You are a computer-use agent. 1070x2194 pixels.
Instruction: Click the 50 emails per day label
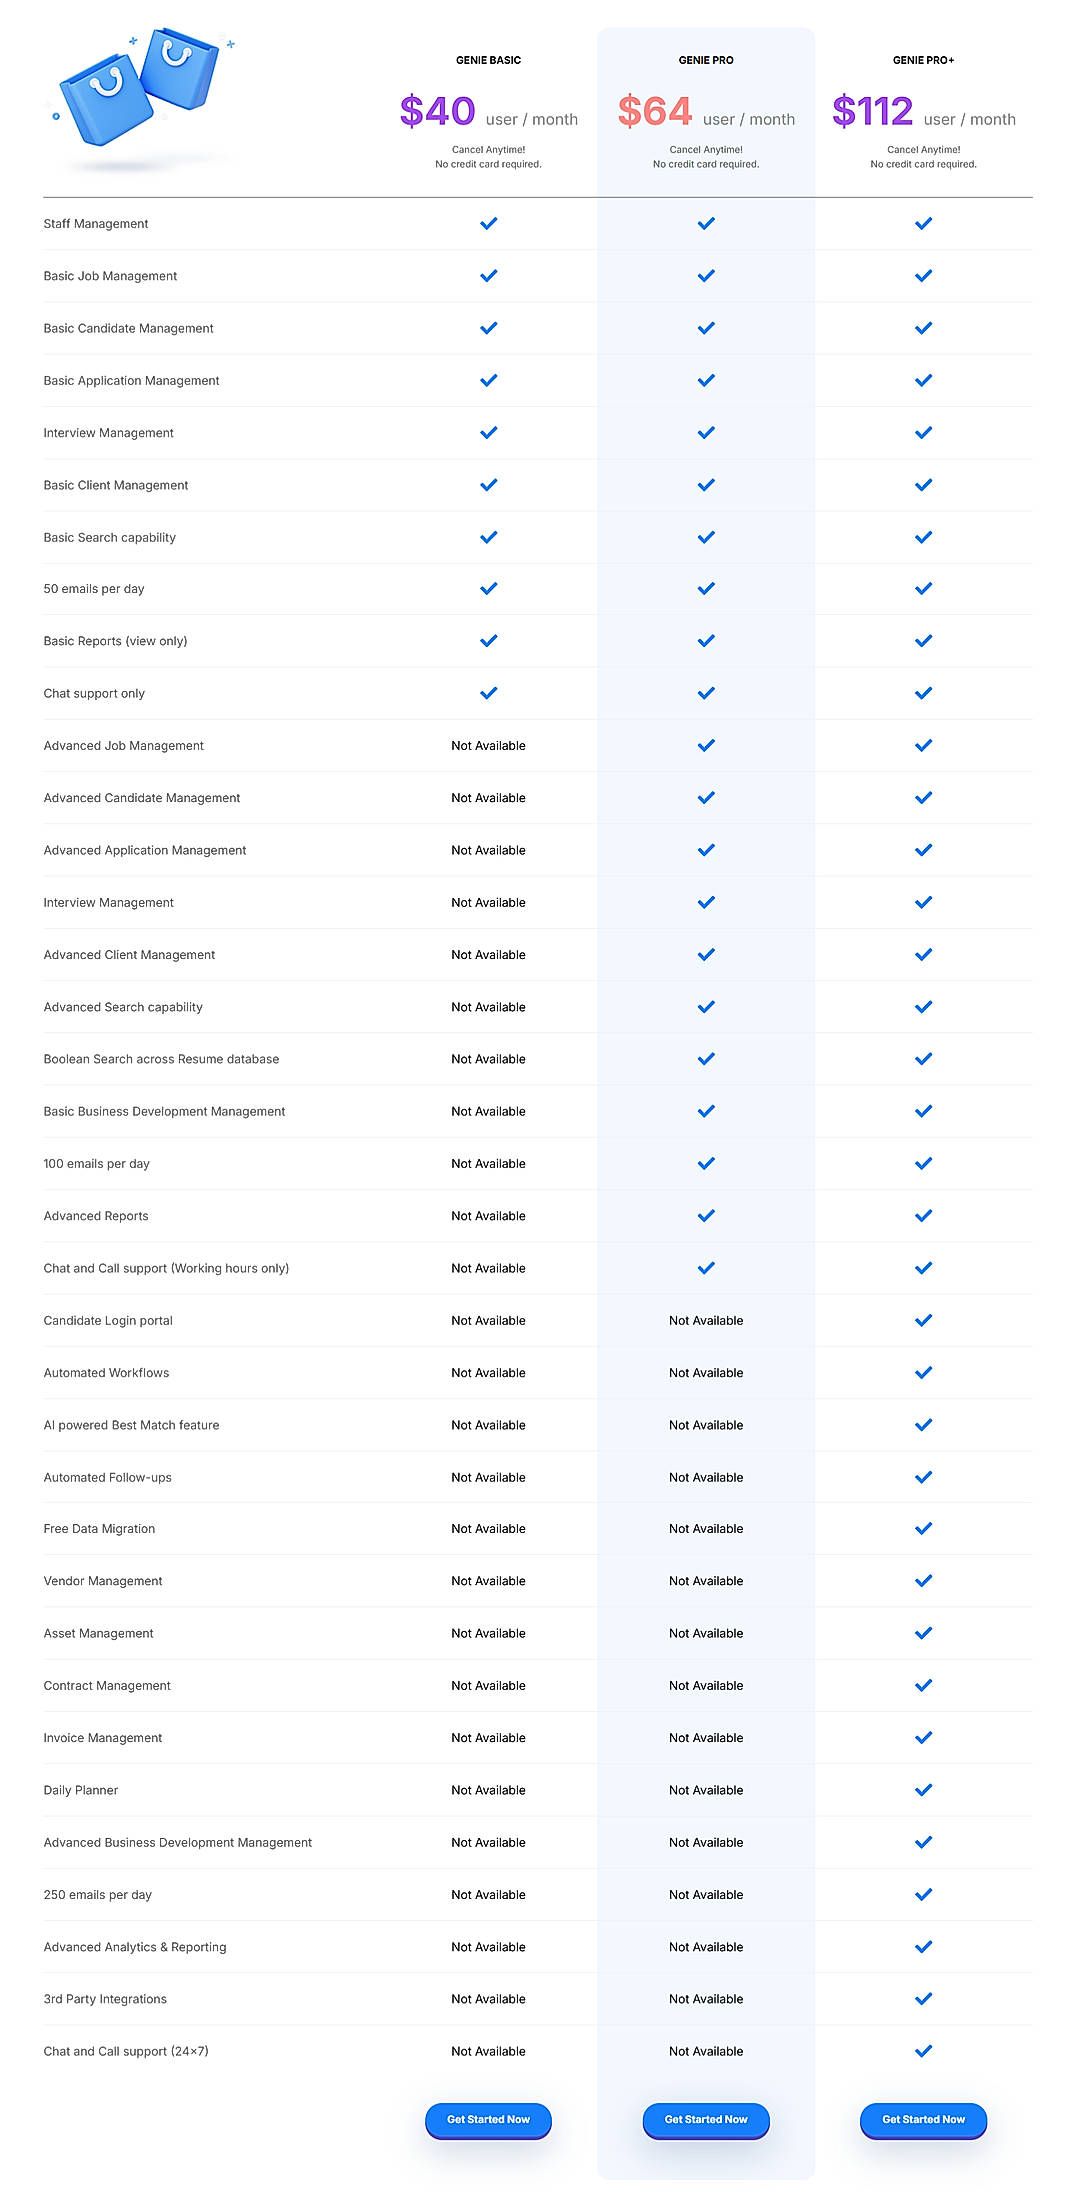tap(94, 589)
